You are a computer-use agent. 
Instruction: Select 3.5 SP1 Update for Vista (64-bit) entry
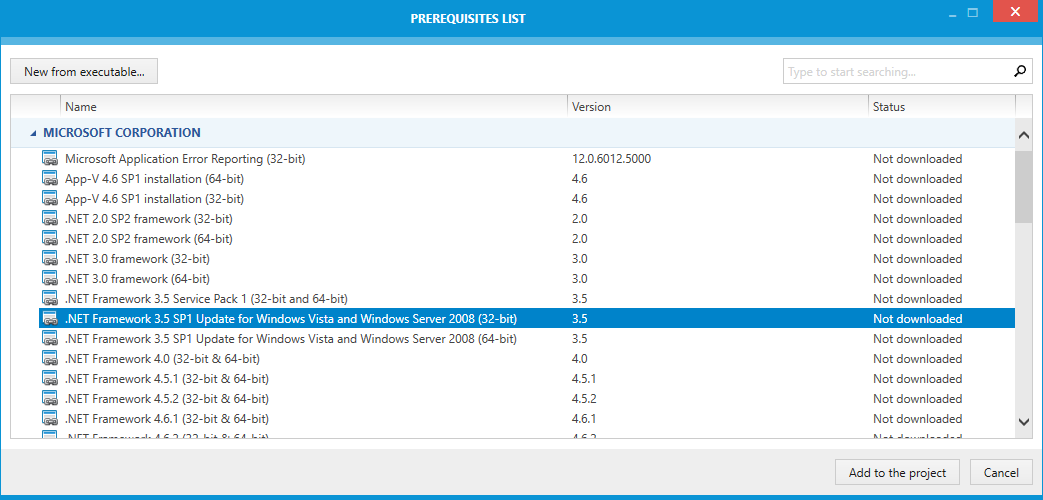point(291,338)
